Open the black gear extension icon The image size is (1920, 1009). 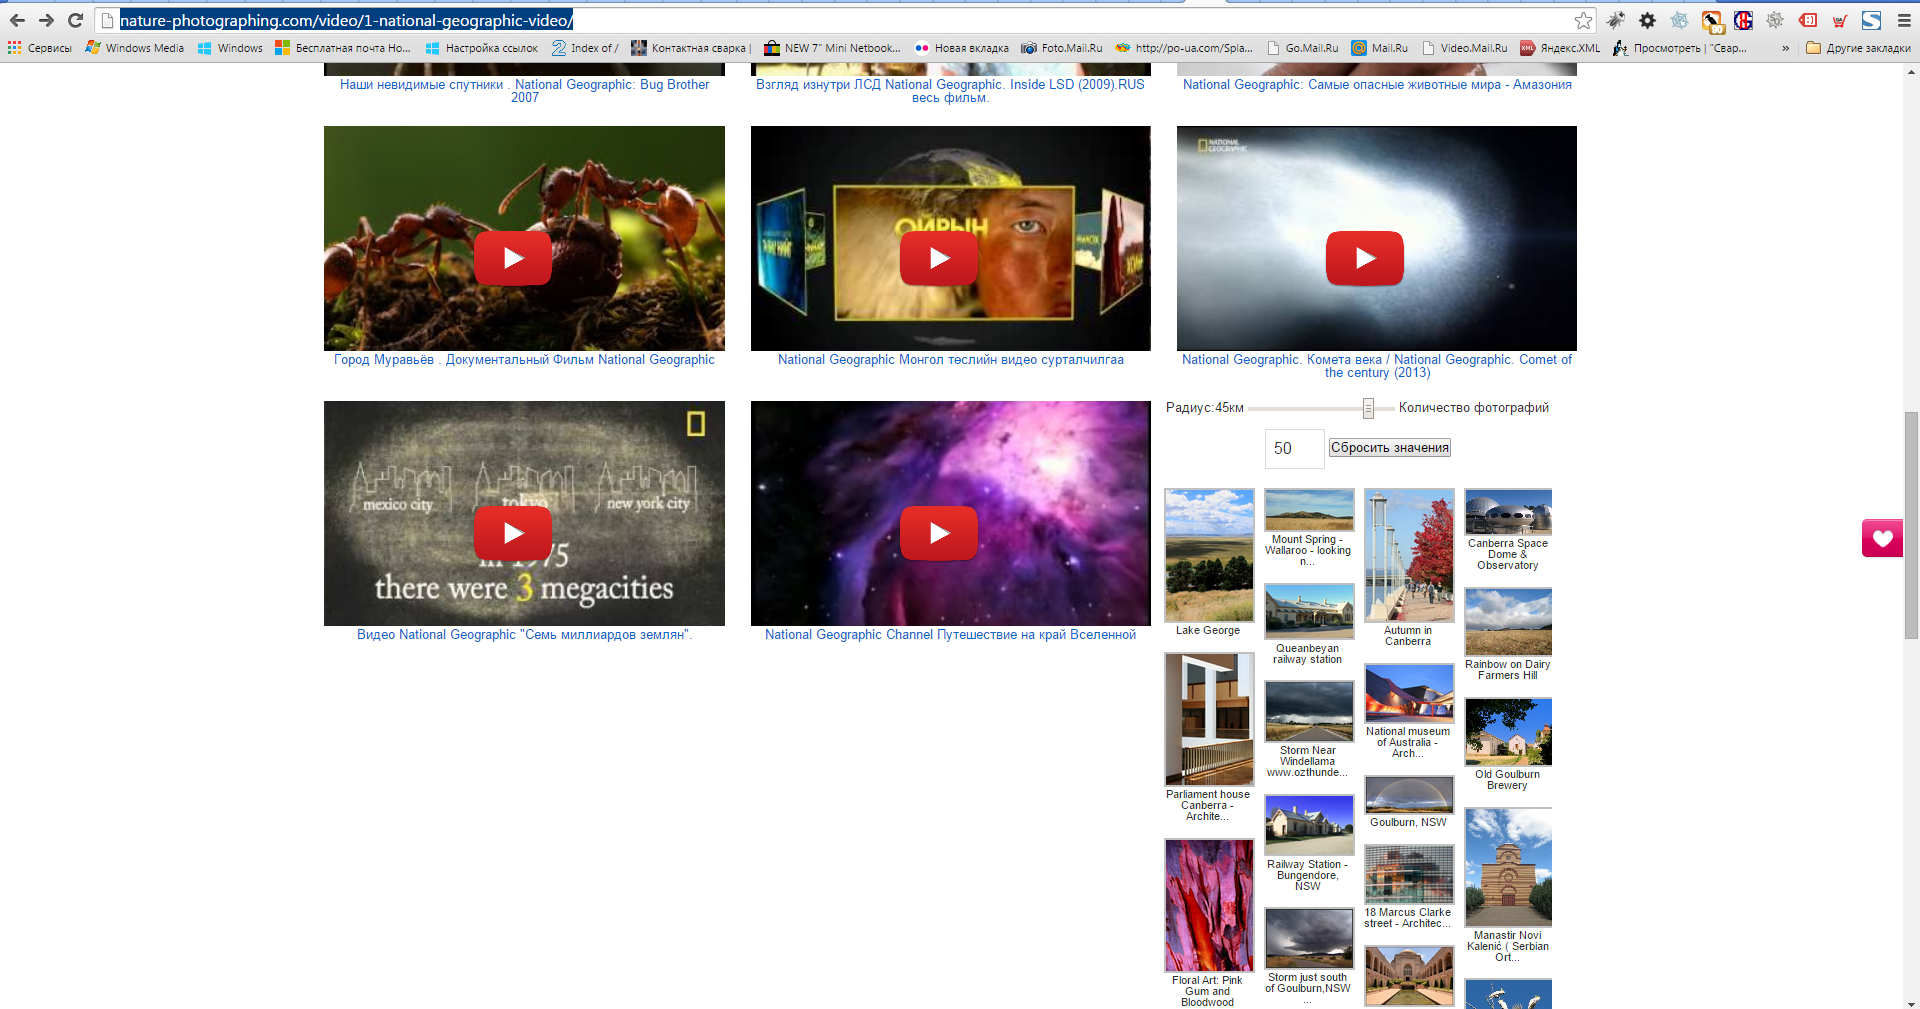(1648, 20)
